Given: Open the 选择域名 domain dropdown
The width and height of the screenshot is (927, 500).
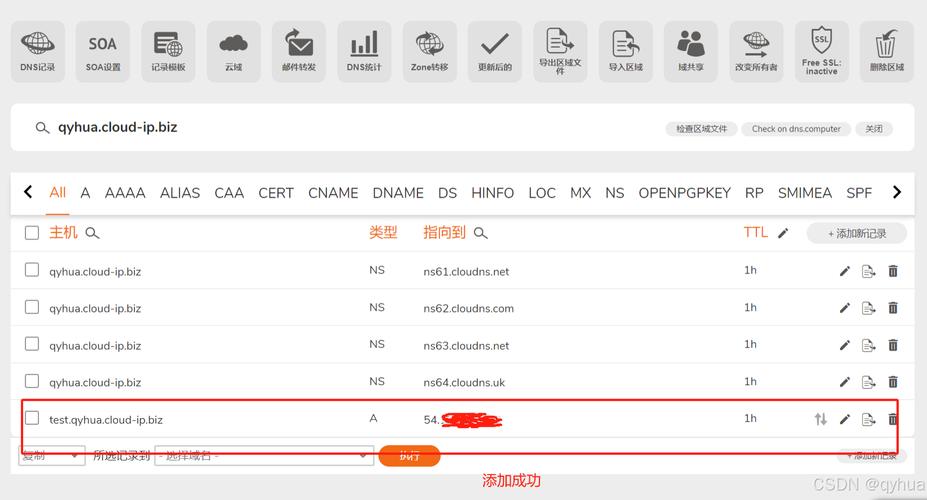Looking at the screenshot, I should click(264, 456).
